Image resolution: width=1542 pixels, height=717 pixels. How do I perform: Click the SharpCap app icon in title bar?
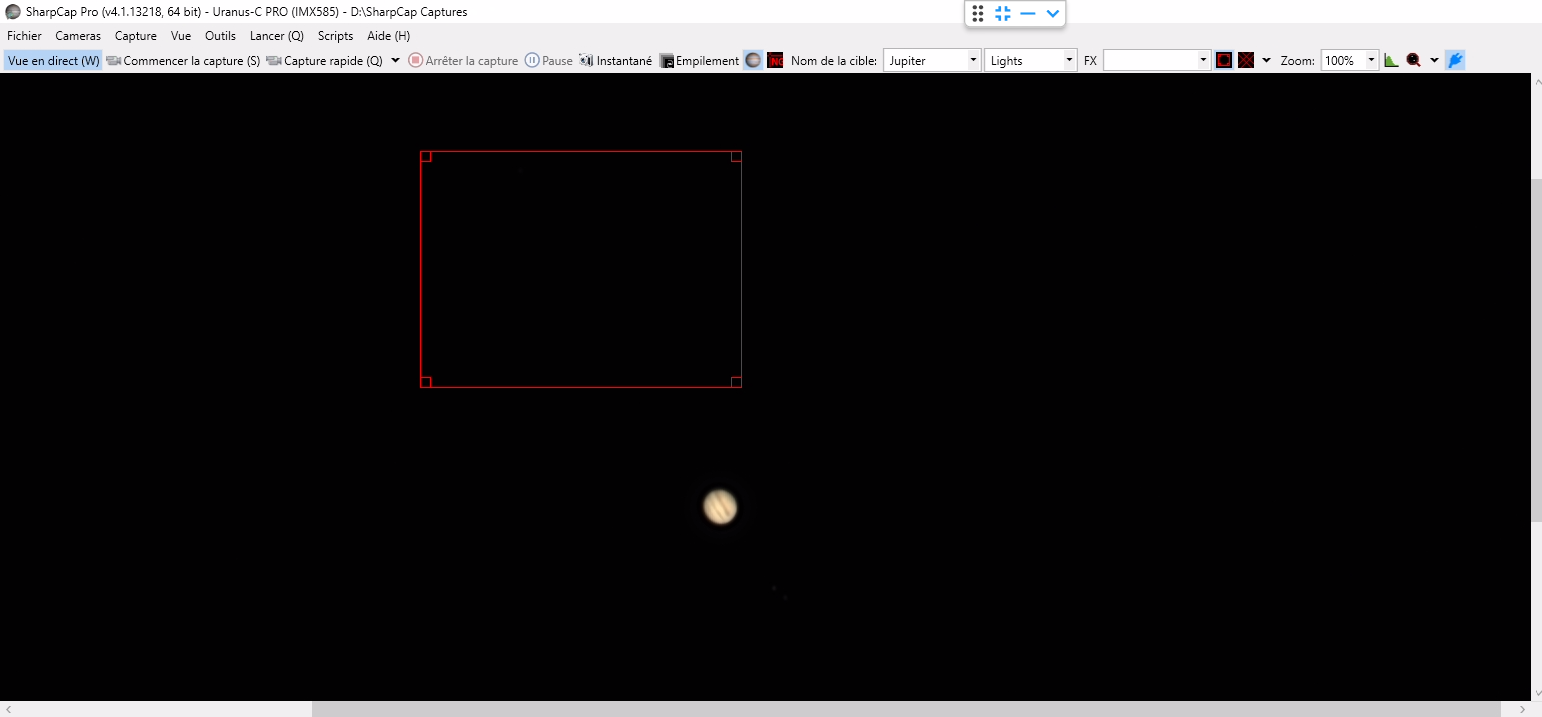(12, 12)
